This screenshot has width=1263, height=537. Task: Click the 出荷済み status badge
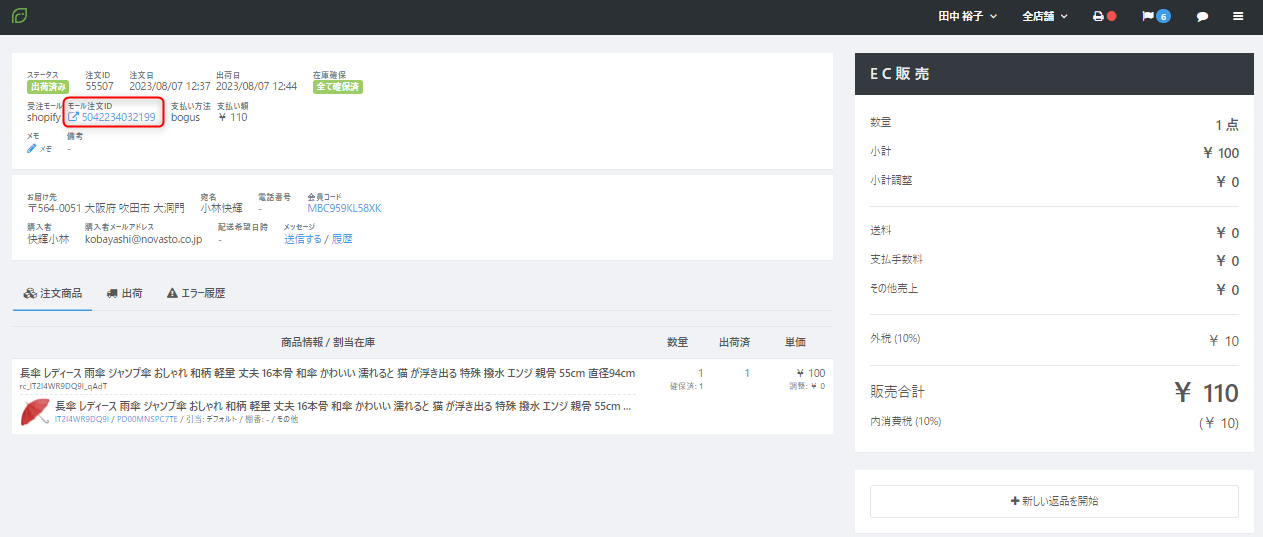[47, 87]
